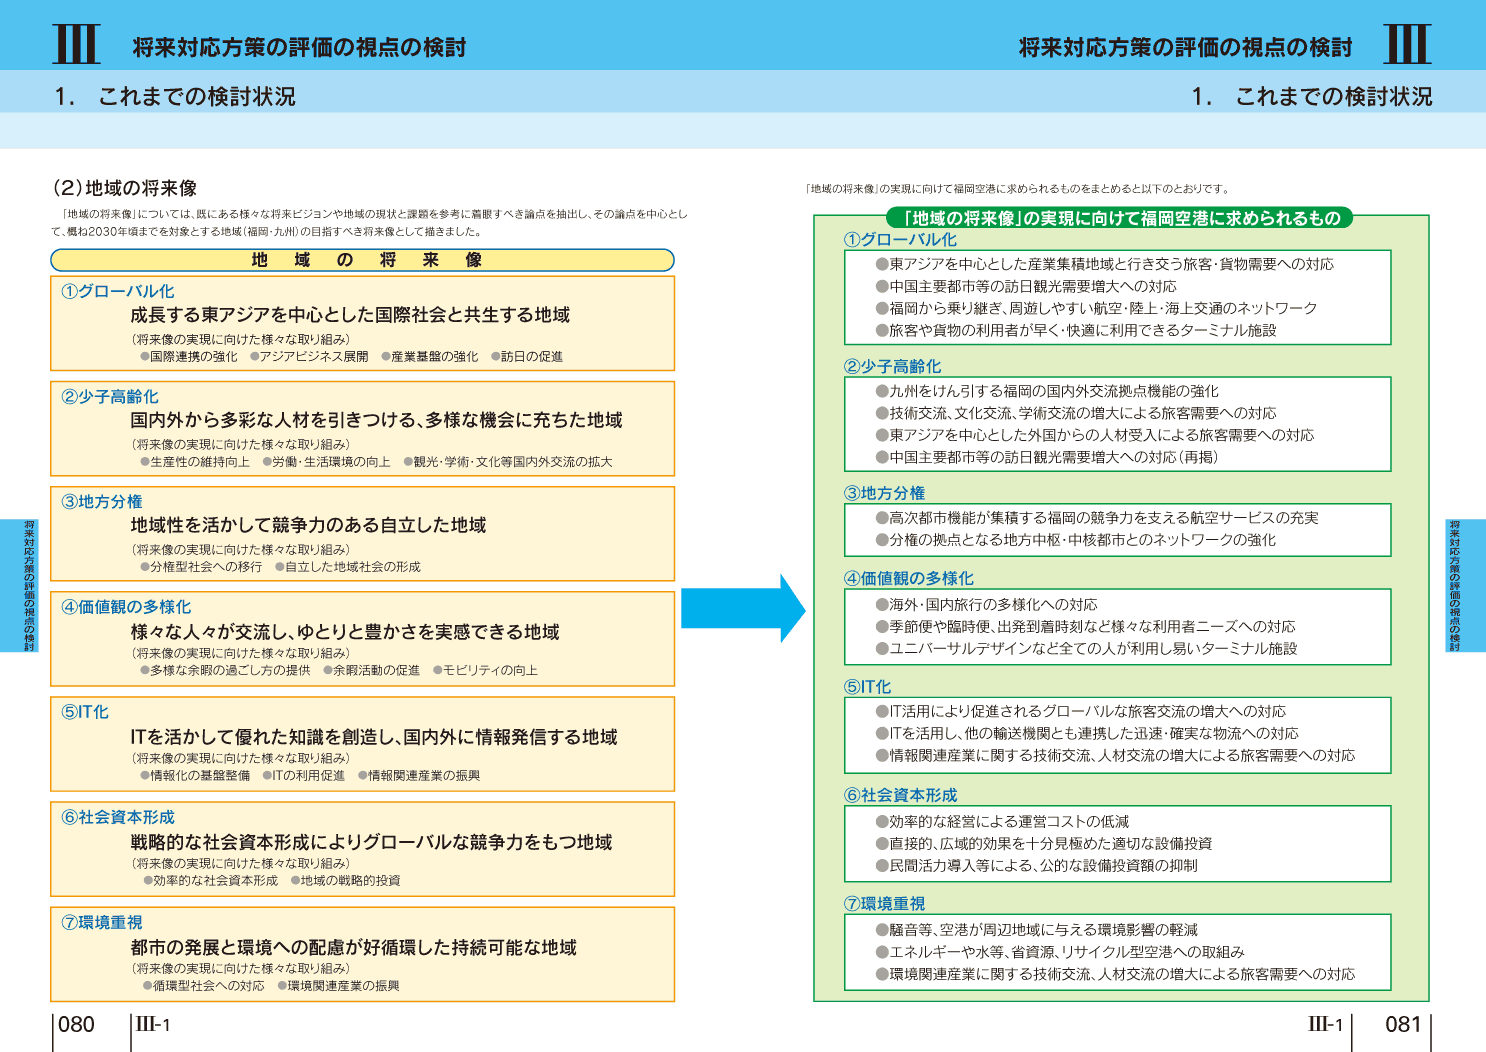Click page number 080
The image size is (1486, 1052).
76,1024
